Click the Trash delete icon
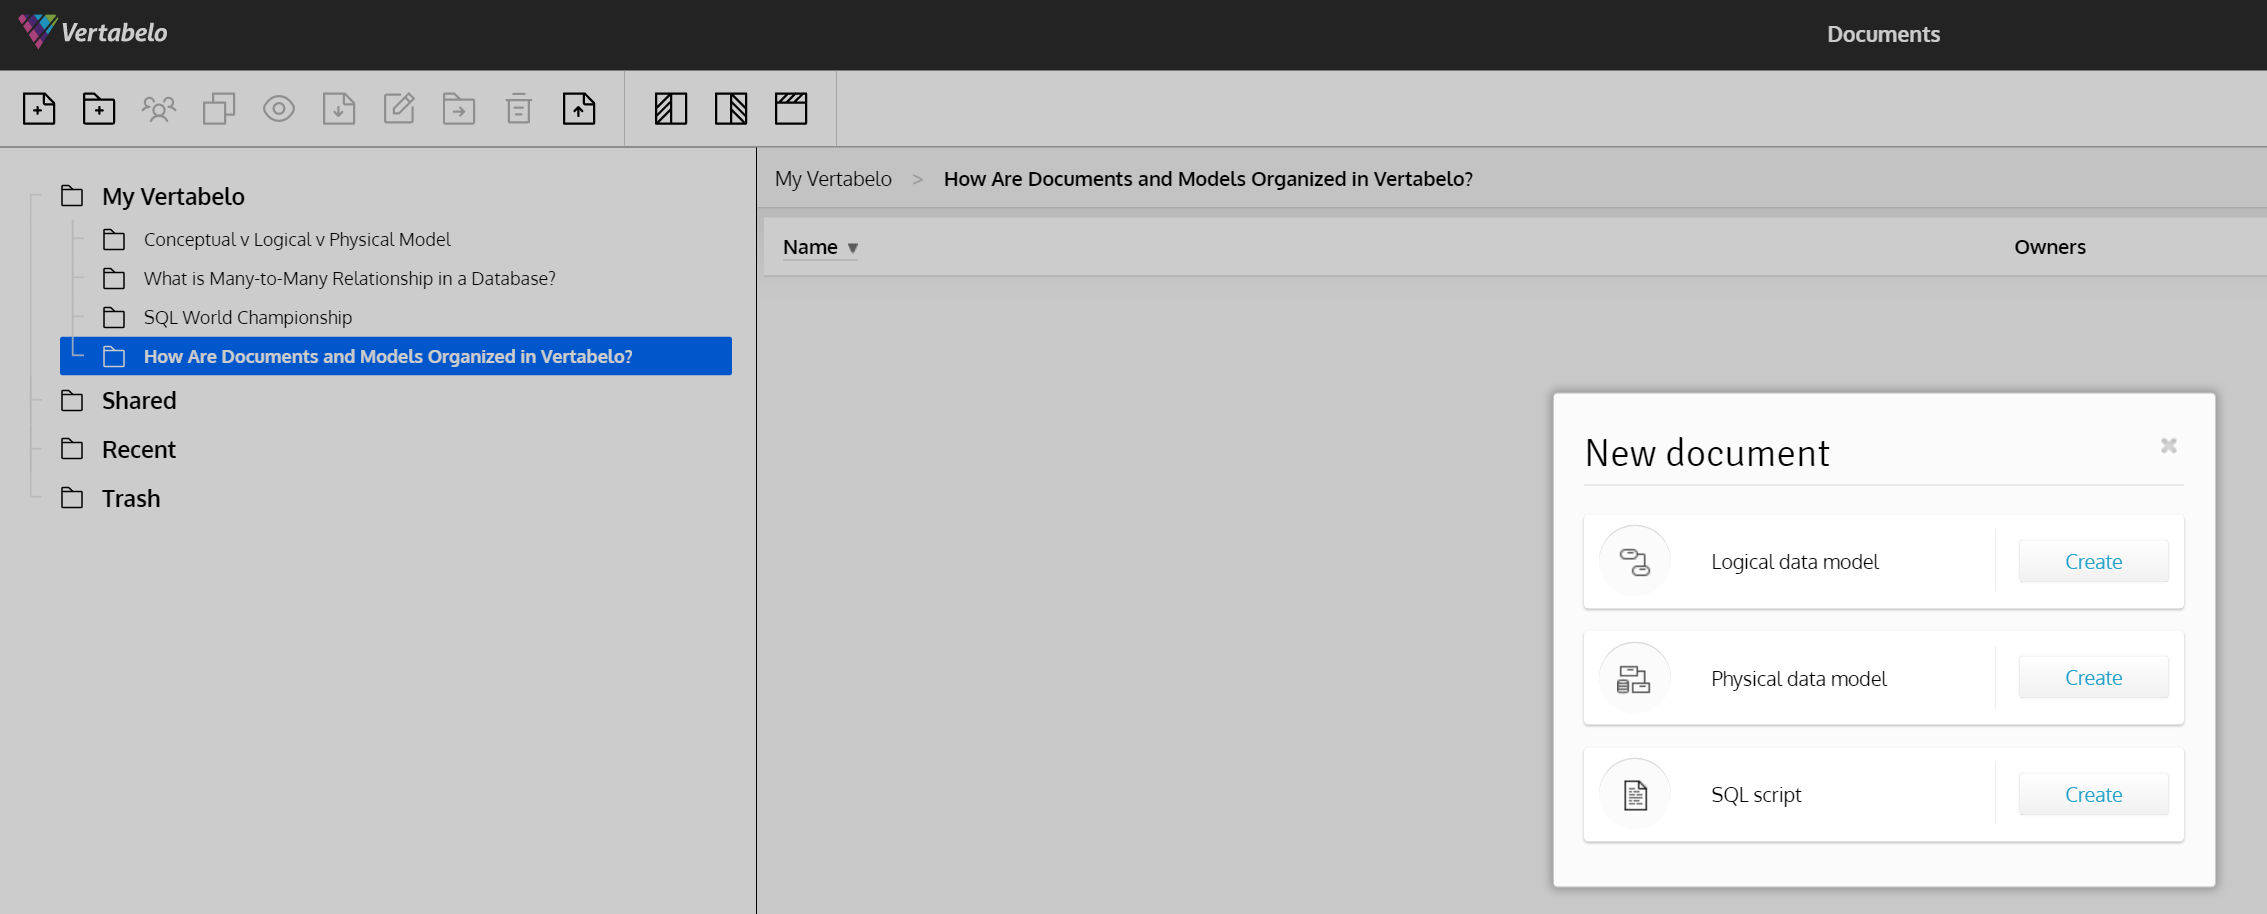This screenshot has width=2267, height=914. pyautogui.click(x=519, y=108)
